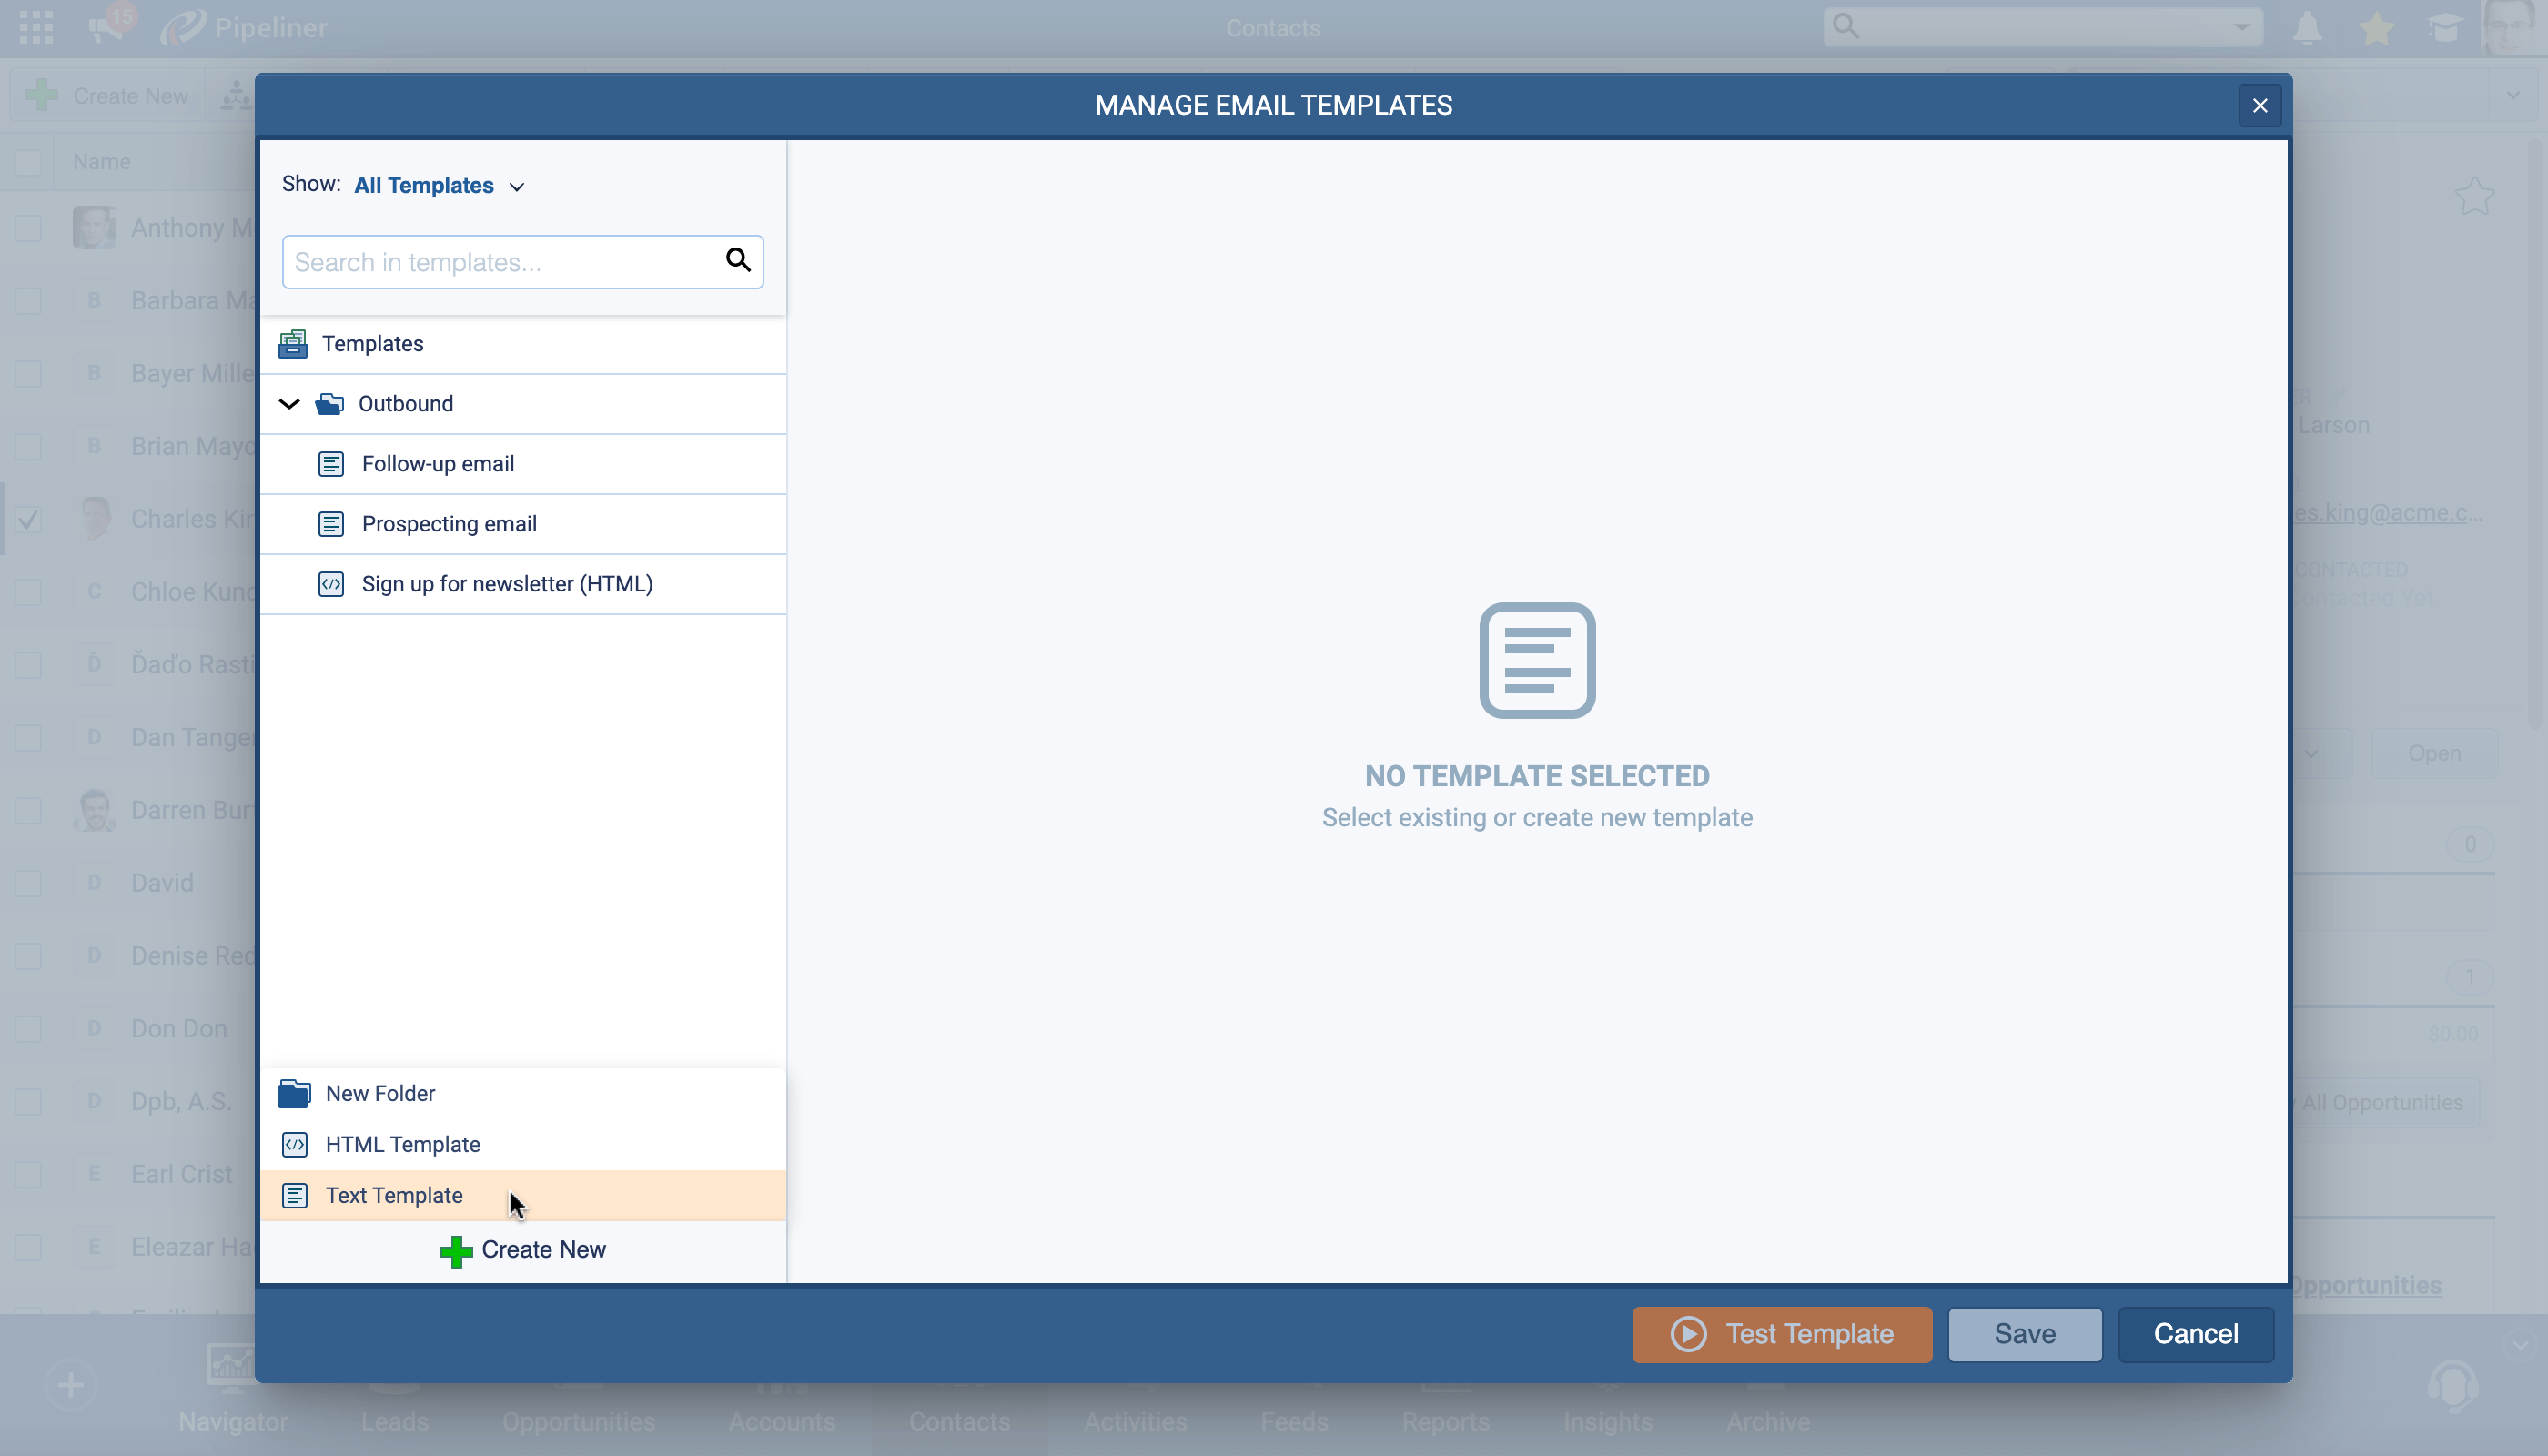The image size is (2548, 1456).
Task: Click the Test Template play icon
Action: point(1688,1334)
